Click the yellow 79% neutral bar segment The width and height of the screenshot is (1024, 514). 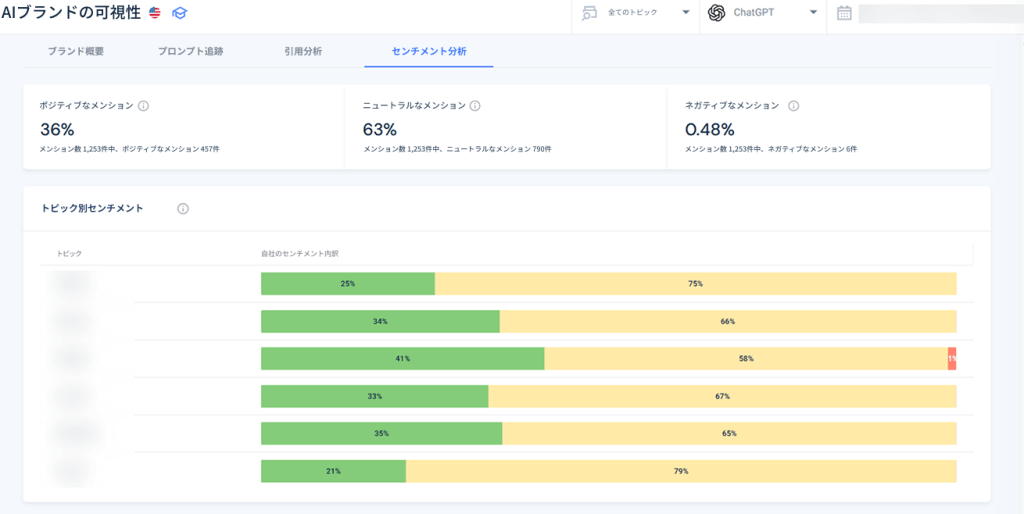681,471
